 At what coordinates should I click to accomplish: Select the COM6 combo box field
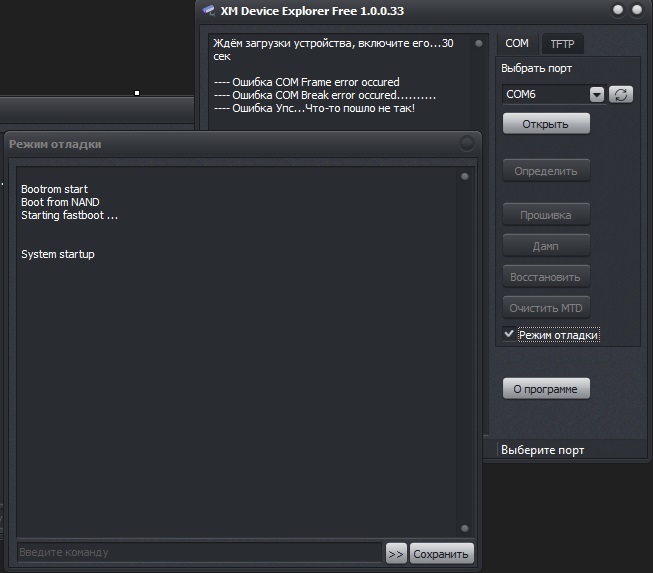553,95
